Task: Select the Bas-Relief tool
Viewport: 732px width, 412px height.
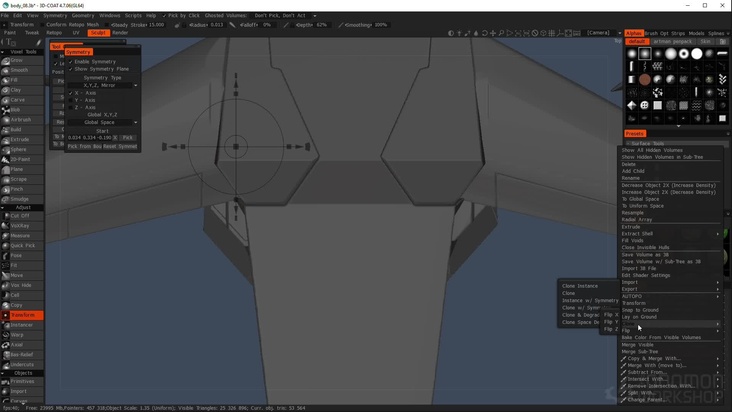Action: (22, 355)
